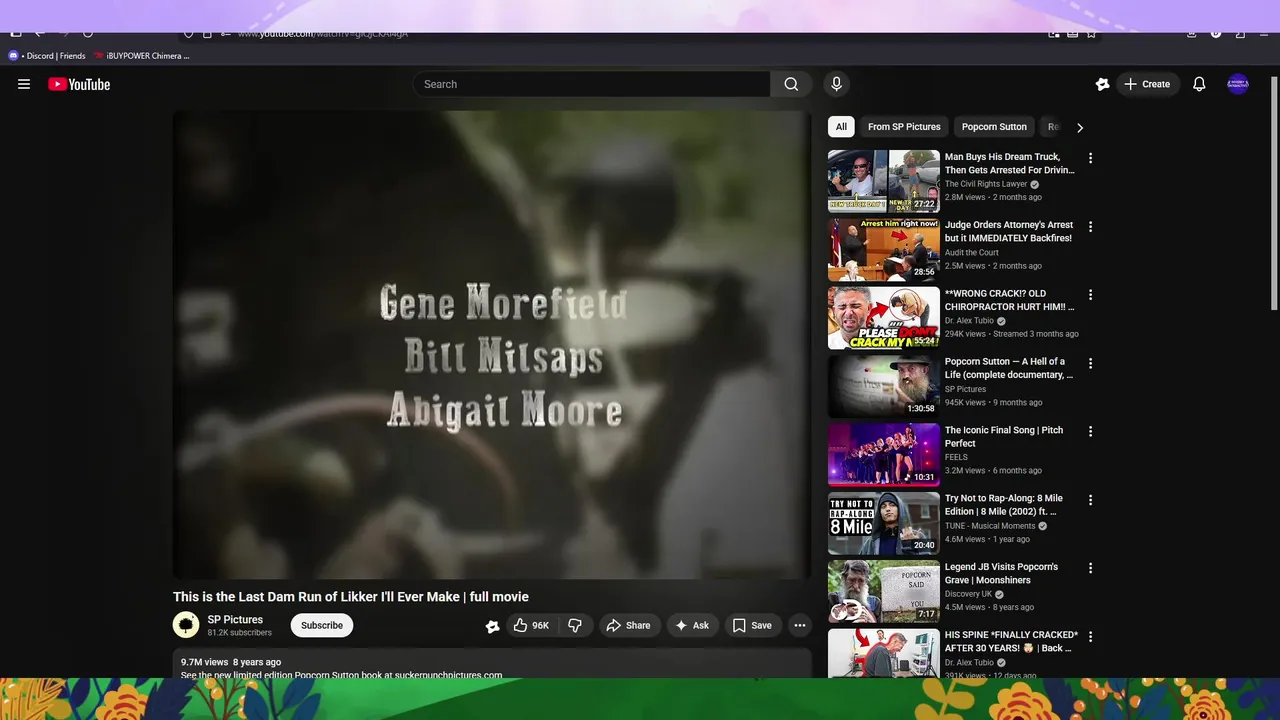Select the All filter chip

point(841,127)
